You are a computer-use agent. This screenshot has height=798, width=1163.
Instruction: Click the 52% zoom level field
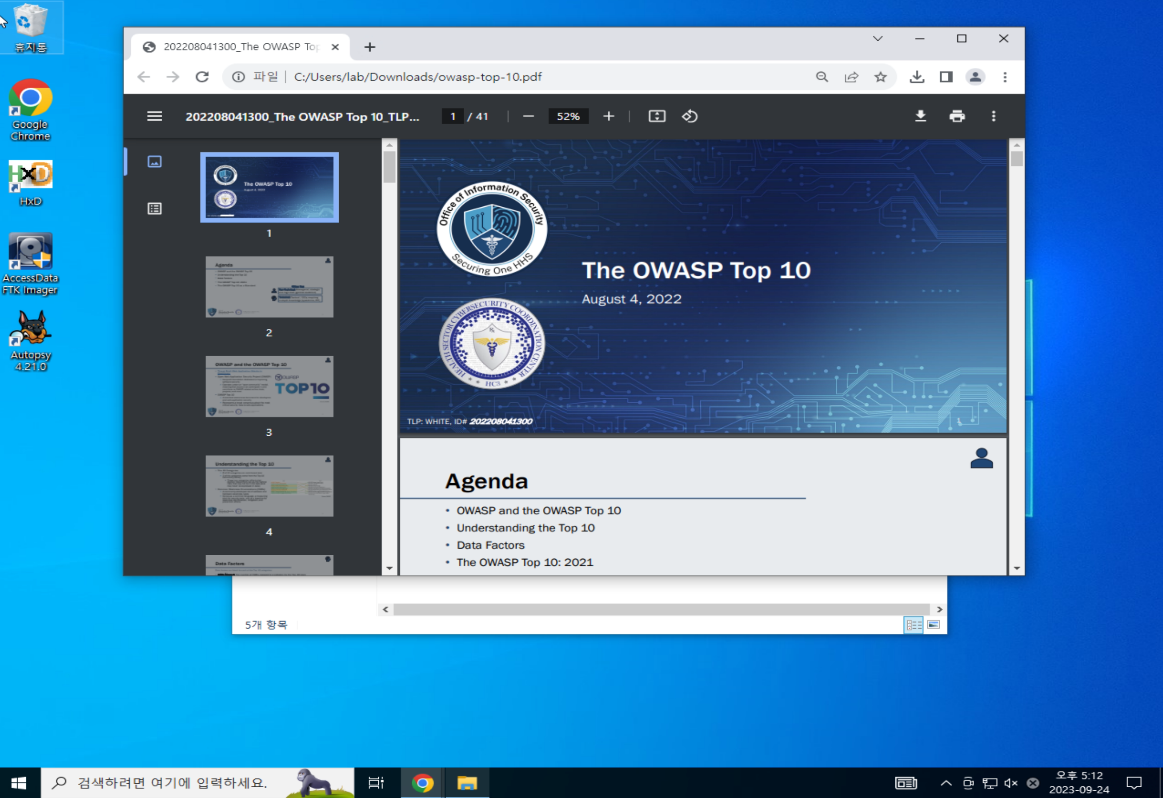(568, 116)
